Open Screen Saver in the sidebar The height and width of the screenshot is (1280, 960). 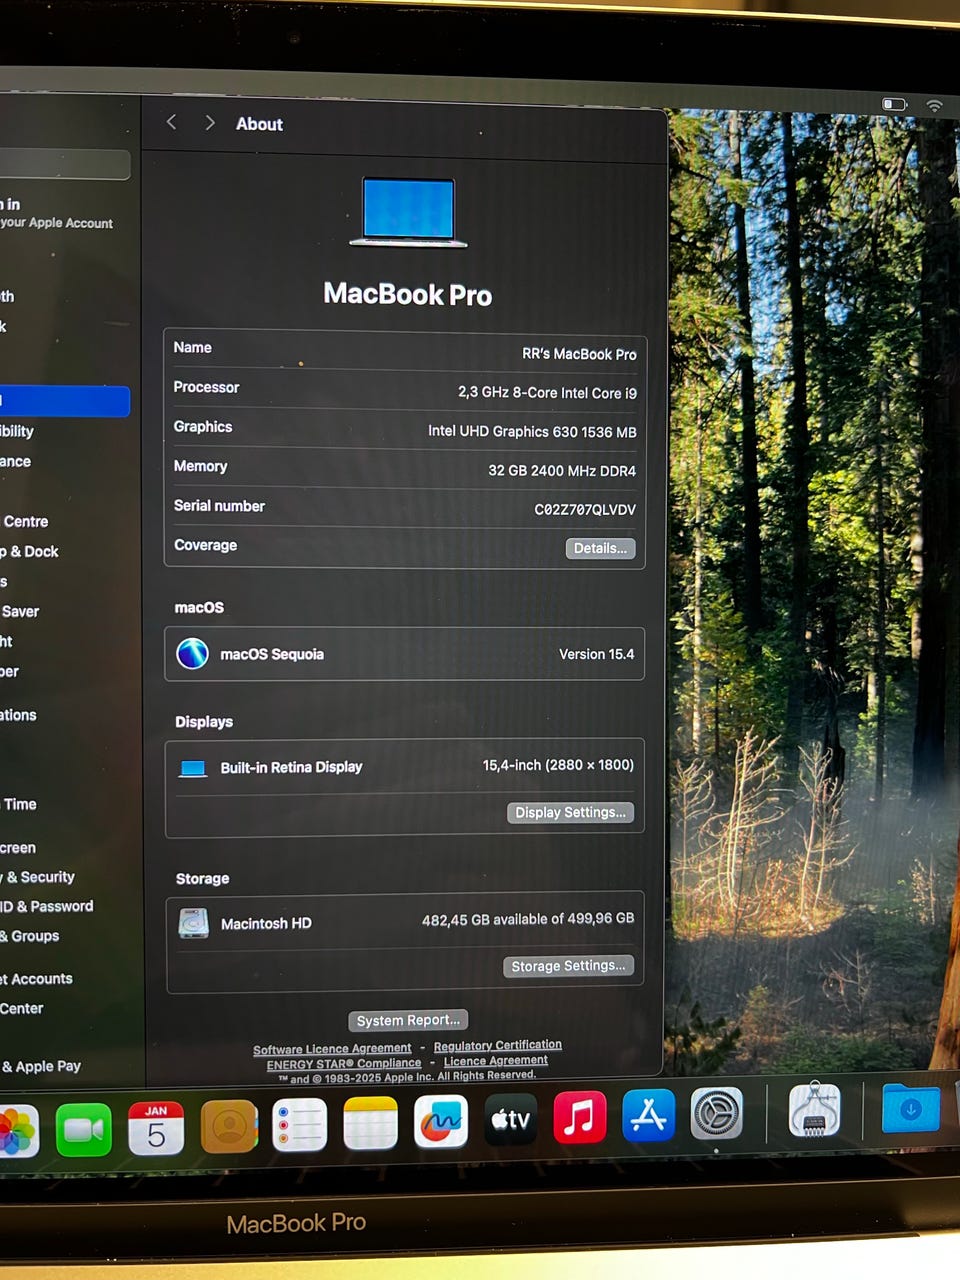pos(20,611)
